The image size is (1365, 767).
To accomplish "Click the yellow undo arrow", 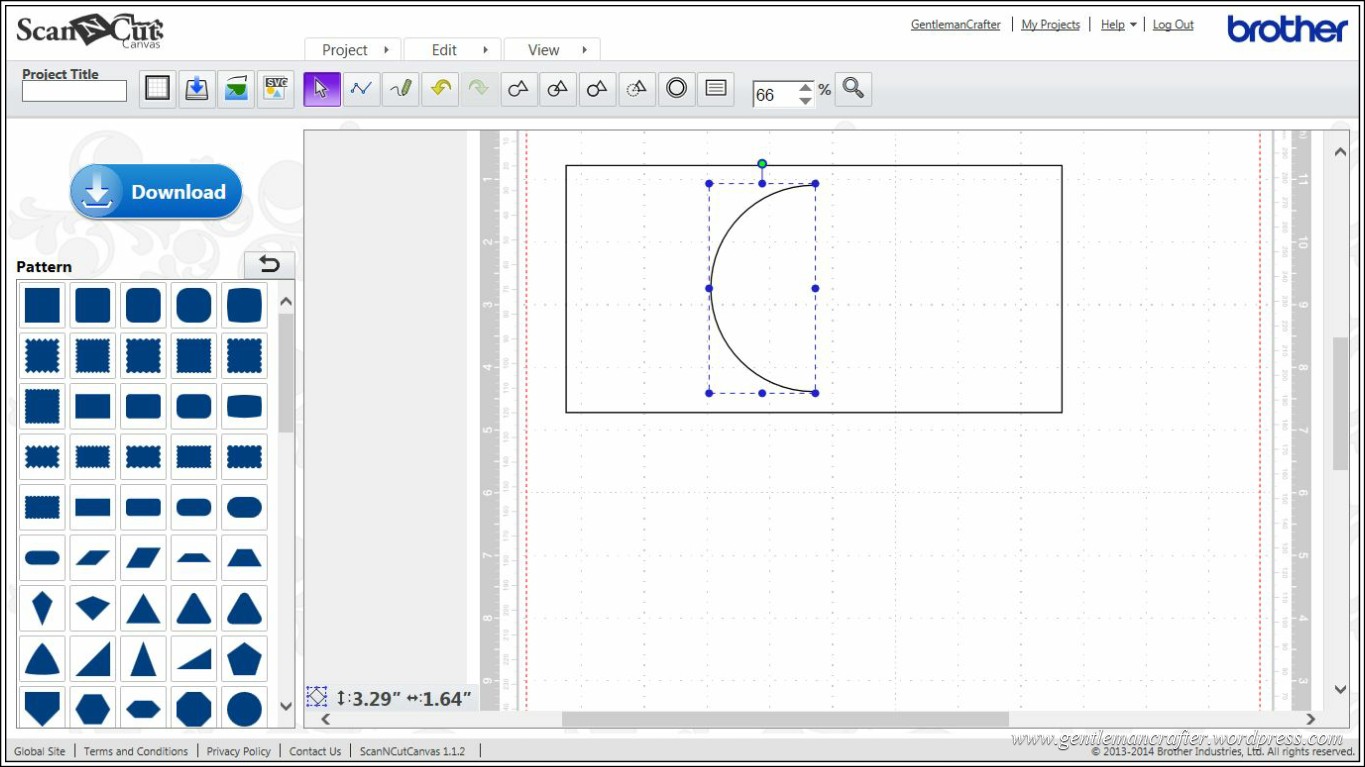I will tap(440, 88).
